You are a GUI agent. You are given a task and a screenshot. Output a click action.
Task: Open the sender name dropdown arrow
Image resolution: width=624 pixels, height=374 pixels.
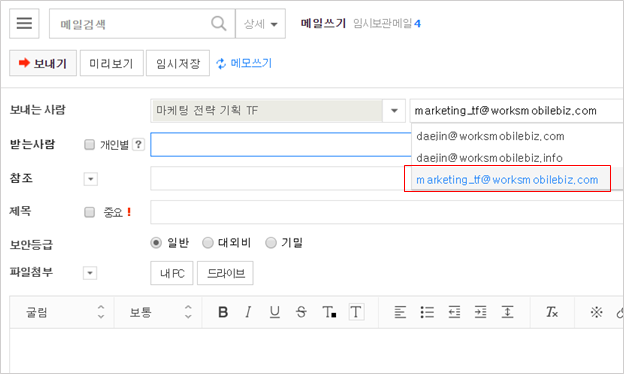[x=394, y=110]
